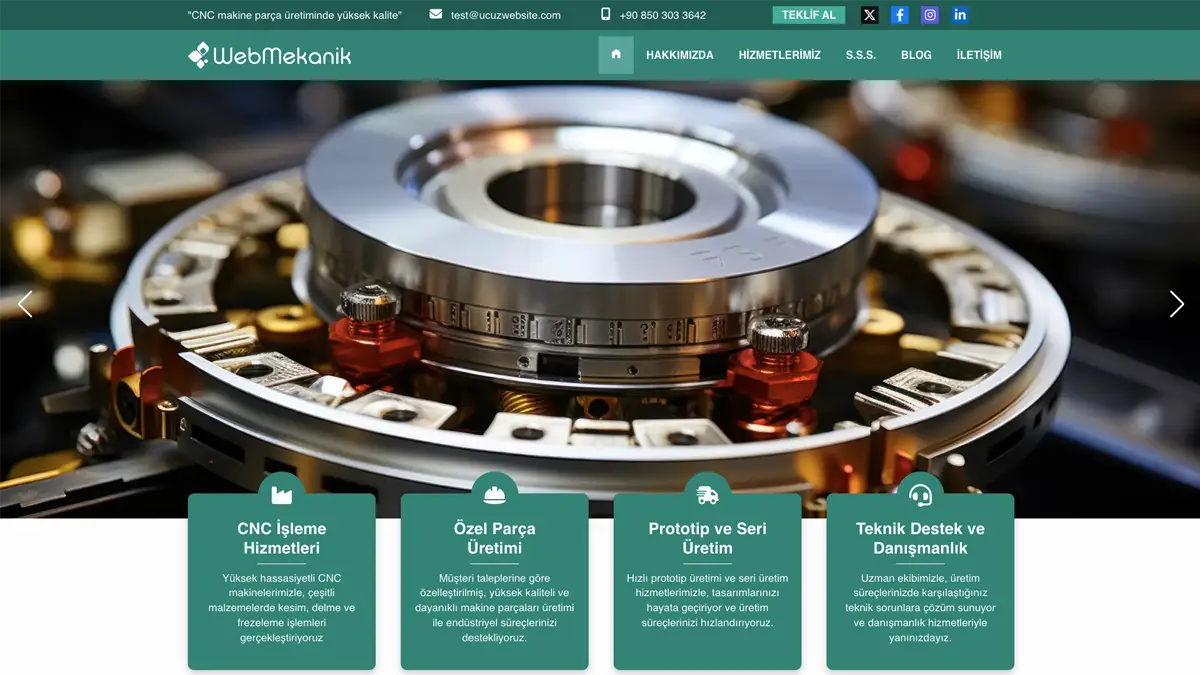Open the HAKKIMIZDA menu item
This screenshot has height=675, width=1200.
pos(680,55)
